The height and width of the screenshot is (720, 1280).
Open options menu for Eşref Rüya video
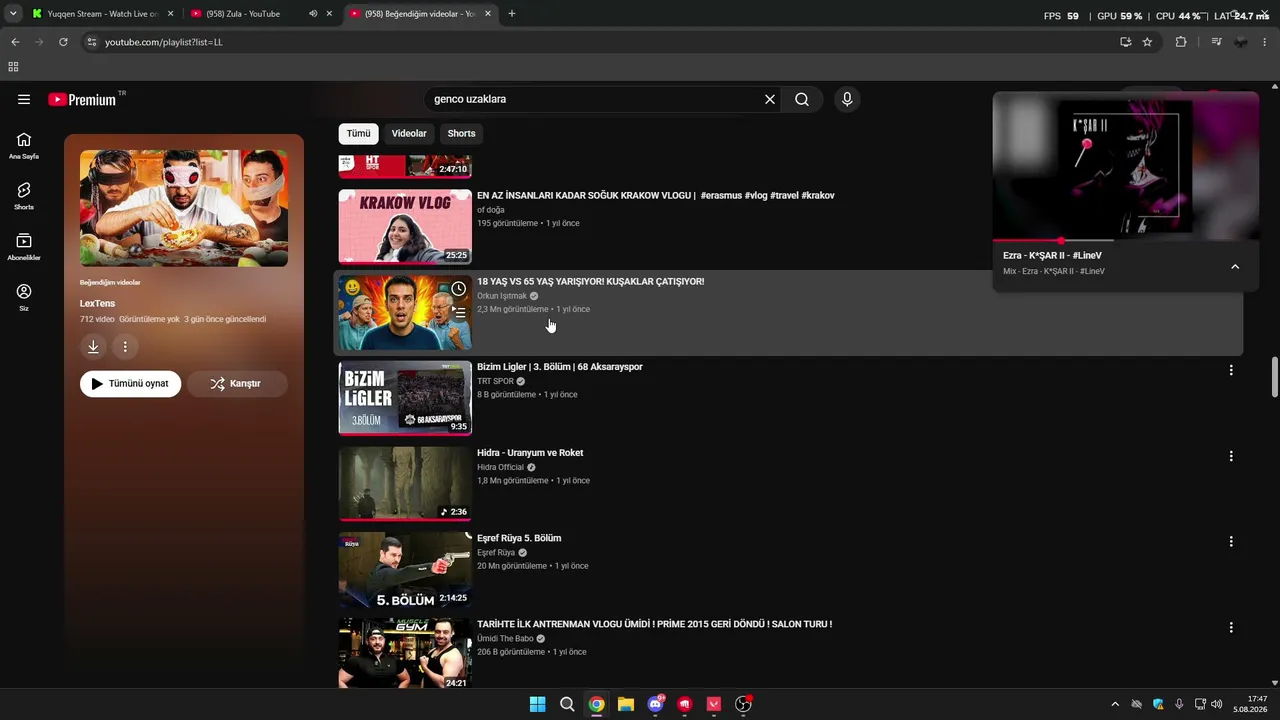(1231, 541)
